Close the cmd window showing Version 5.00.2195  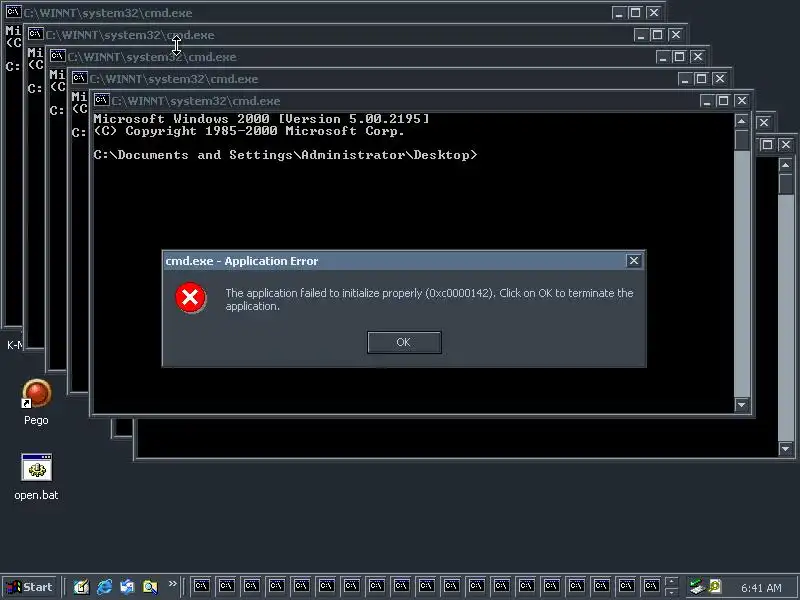[x=741, y=101]
